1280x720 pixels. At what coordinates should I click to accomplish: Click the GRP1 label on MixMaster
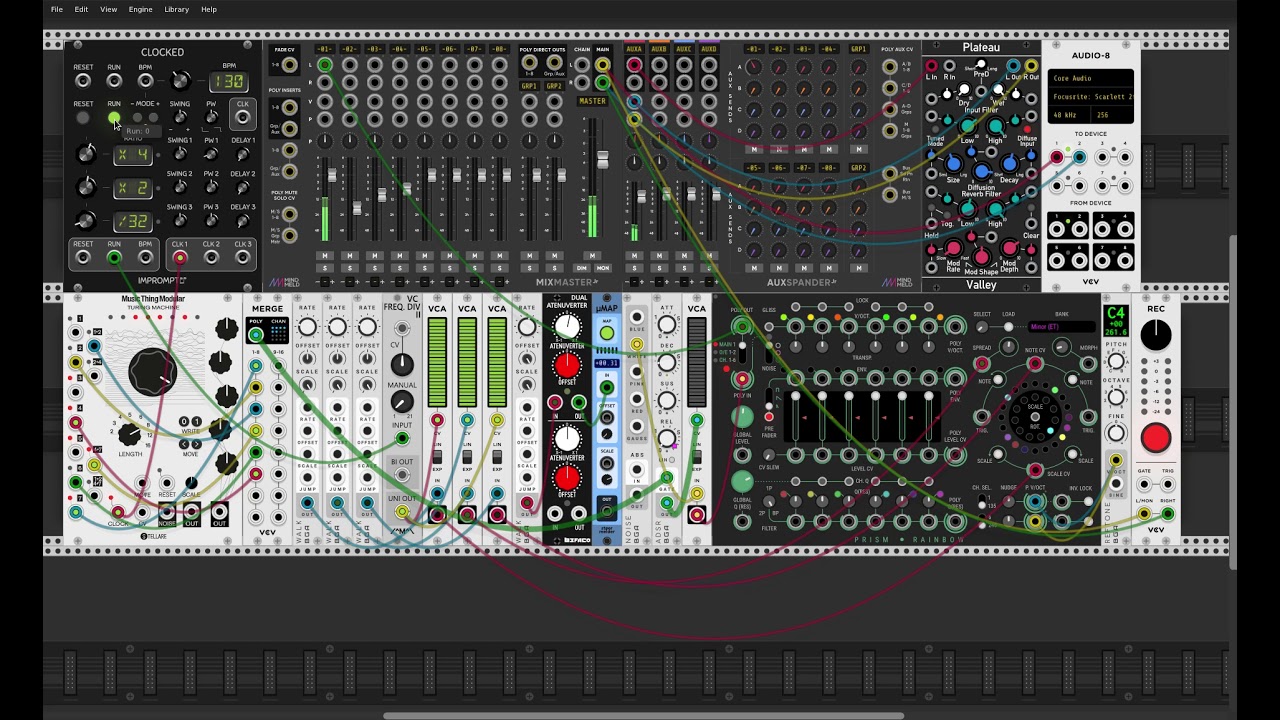[529, 86]
